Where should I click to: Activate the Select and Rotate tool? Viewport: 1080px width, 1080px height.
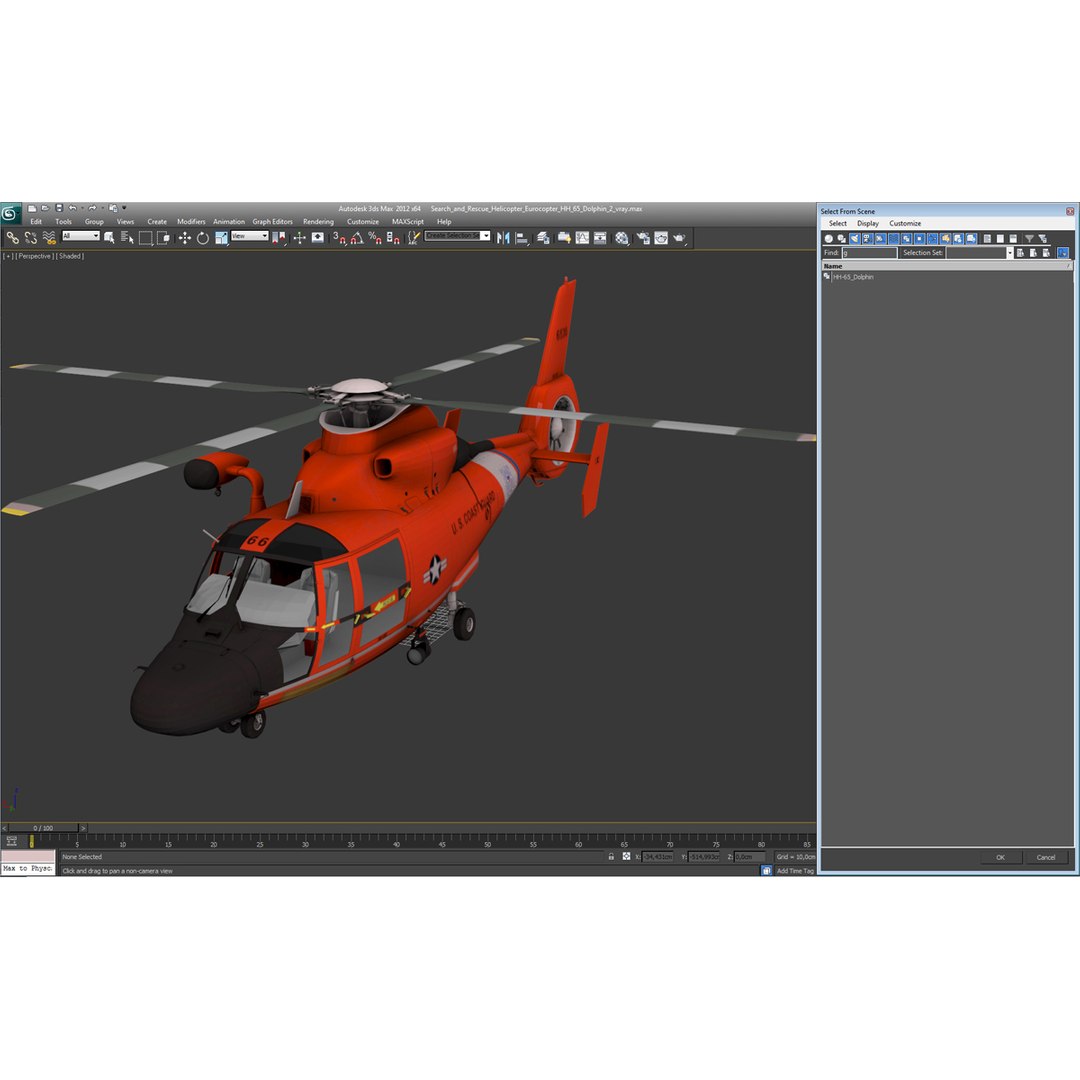202,238
